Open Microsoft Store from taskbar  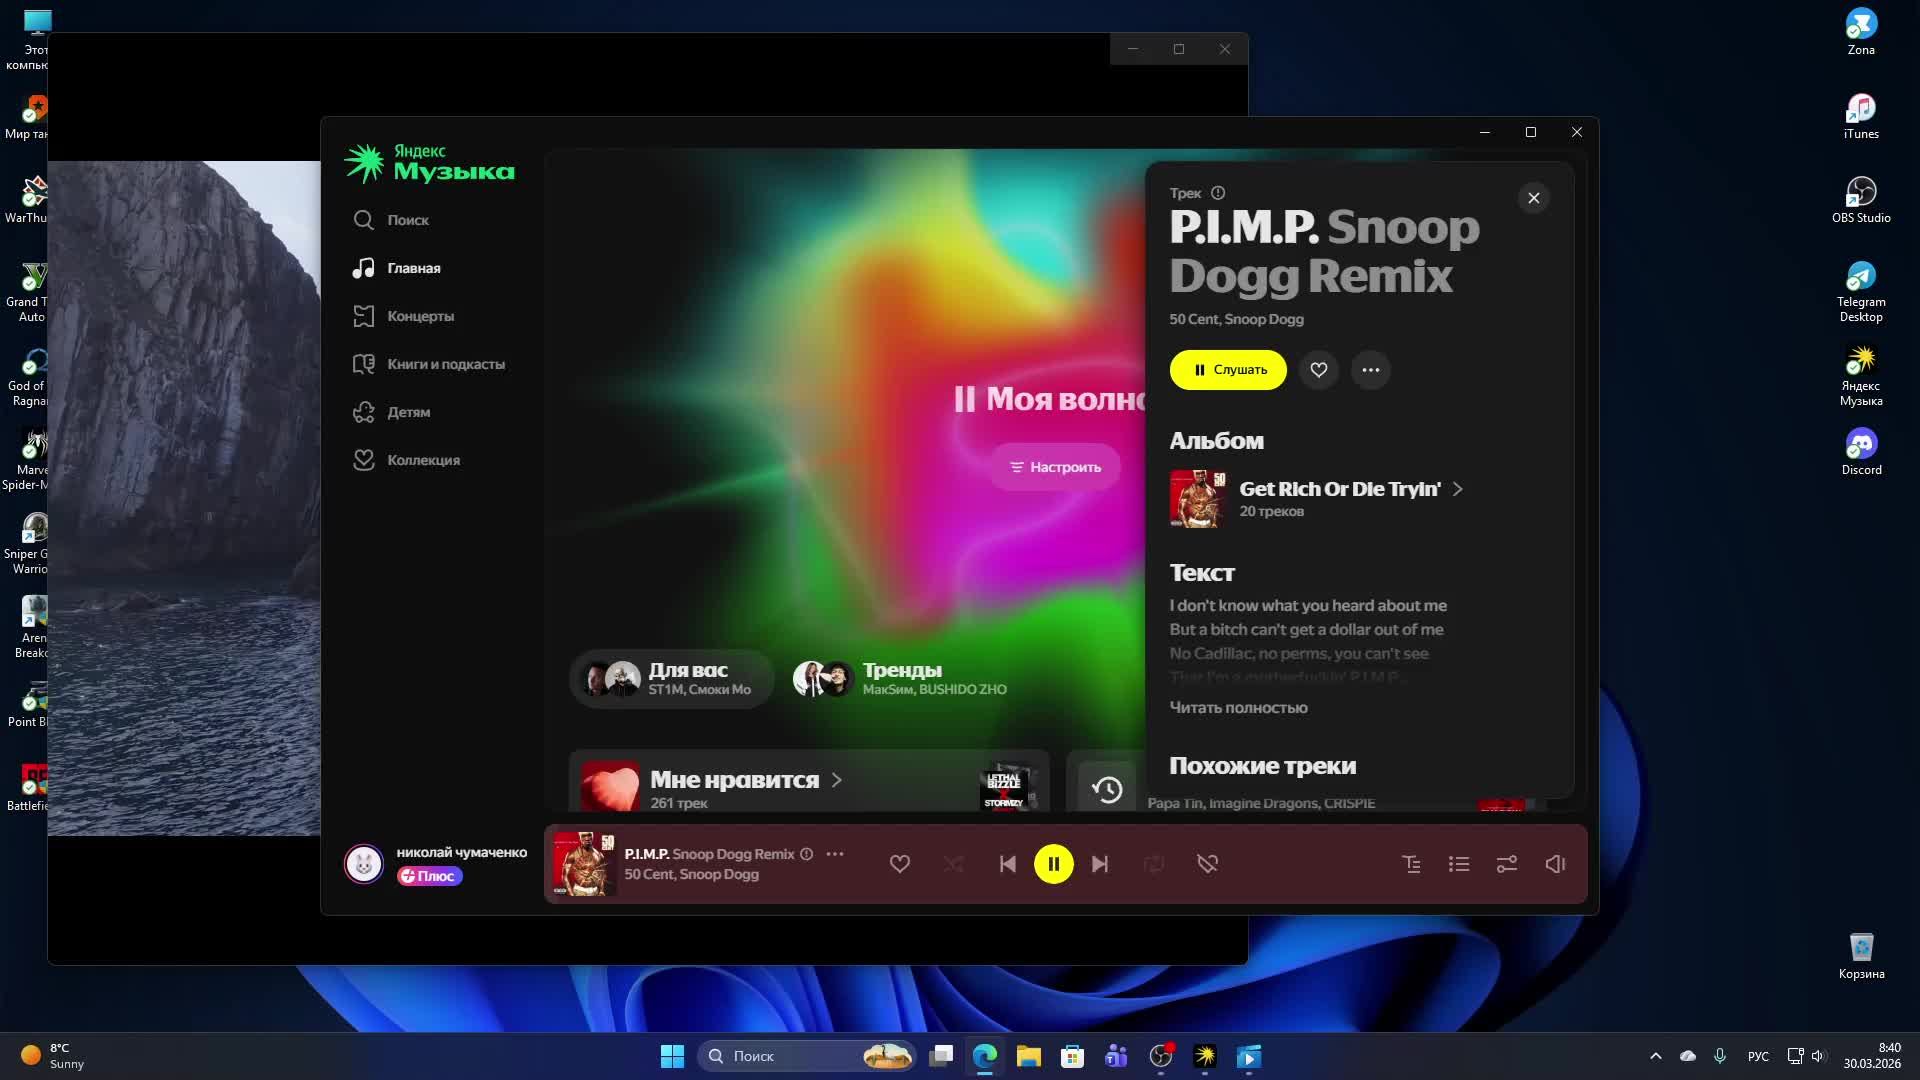[1072, 1056]
